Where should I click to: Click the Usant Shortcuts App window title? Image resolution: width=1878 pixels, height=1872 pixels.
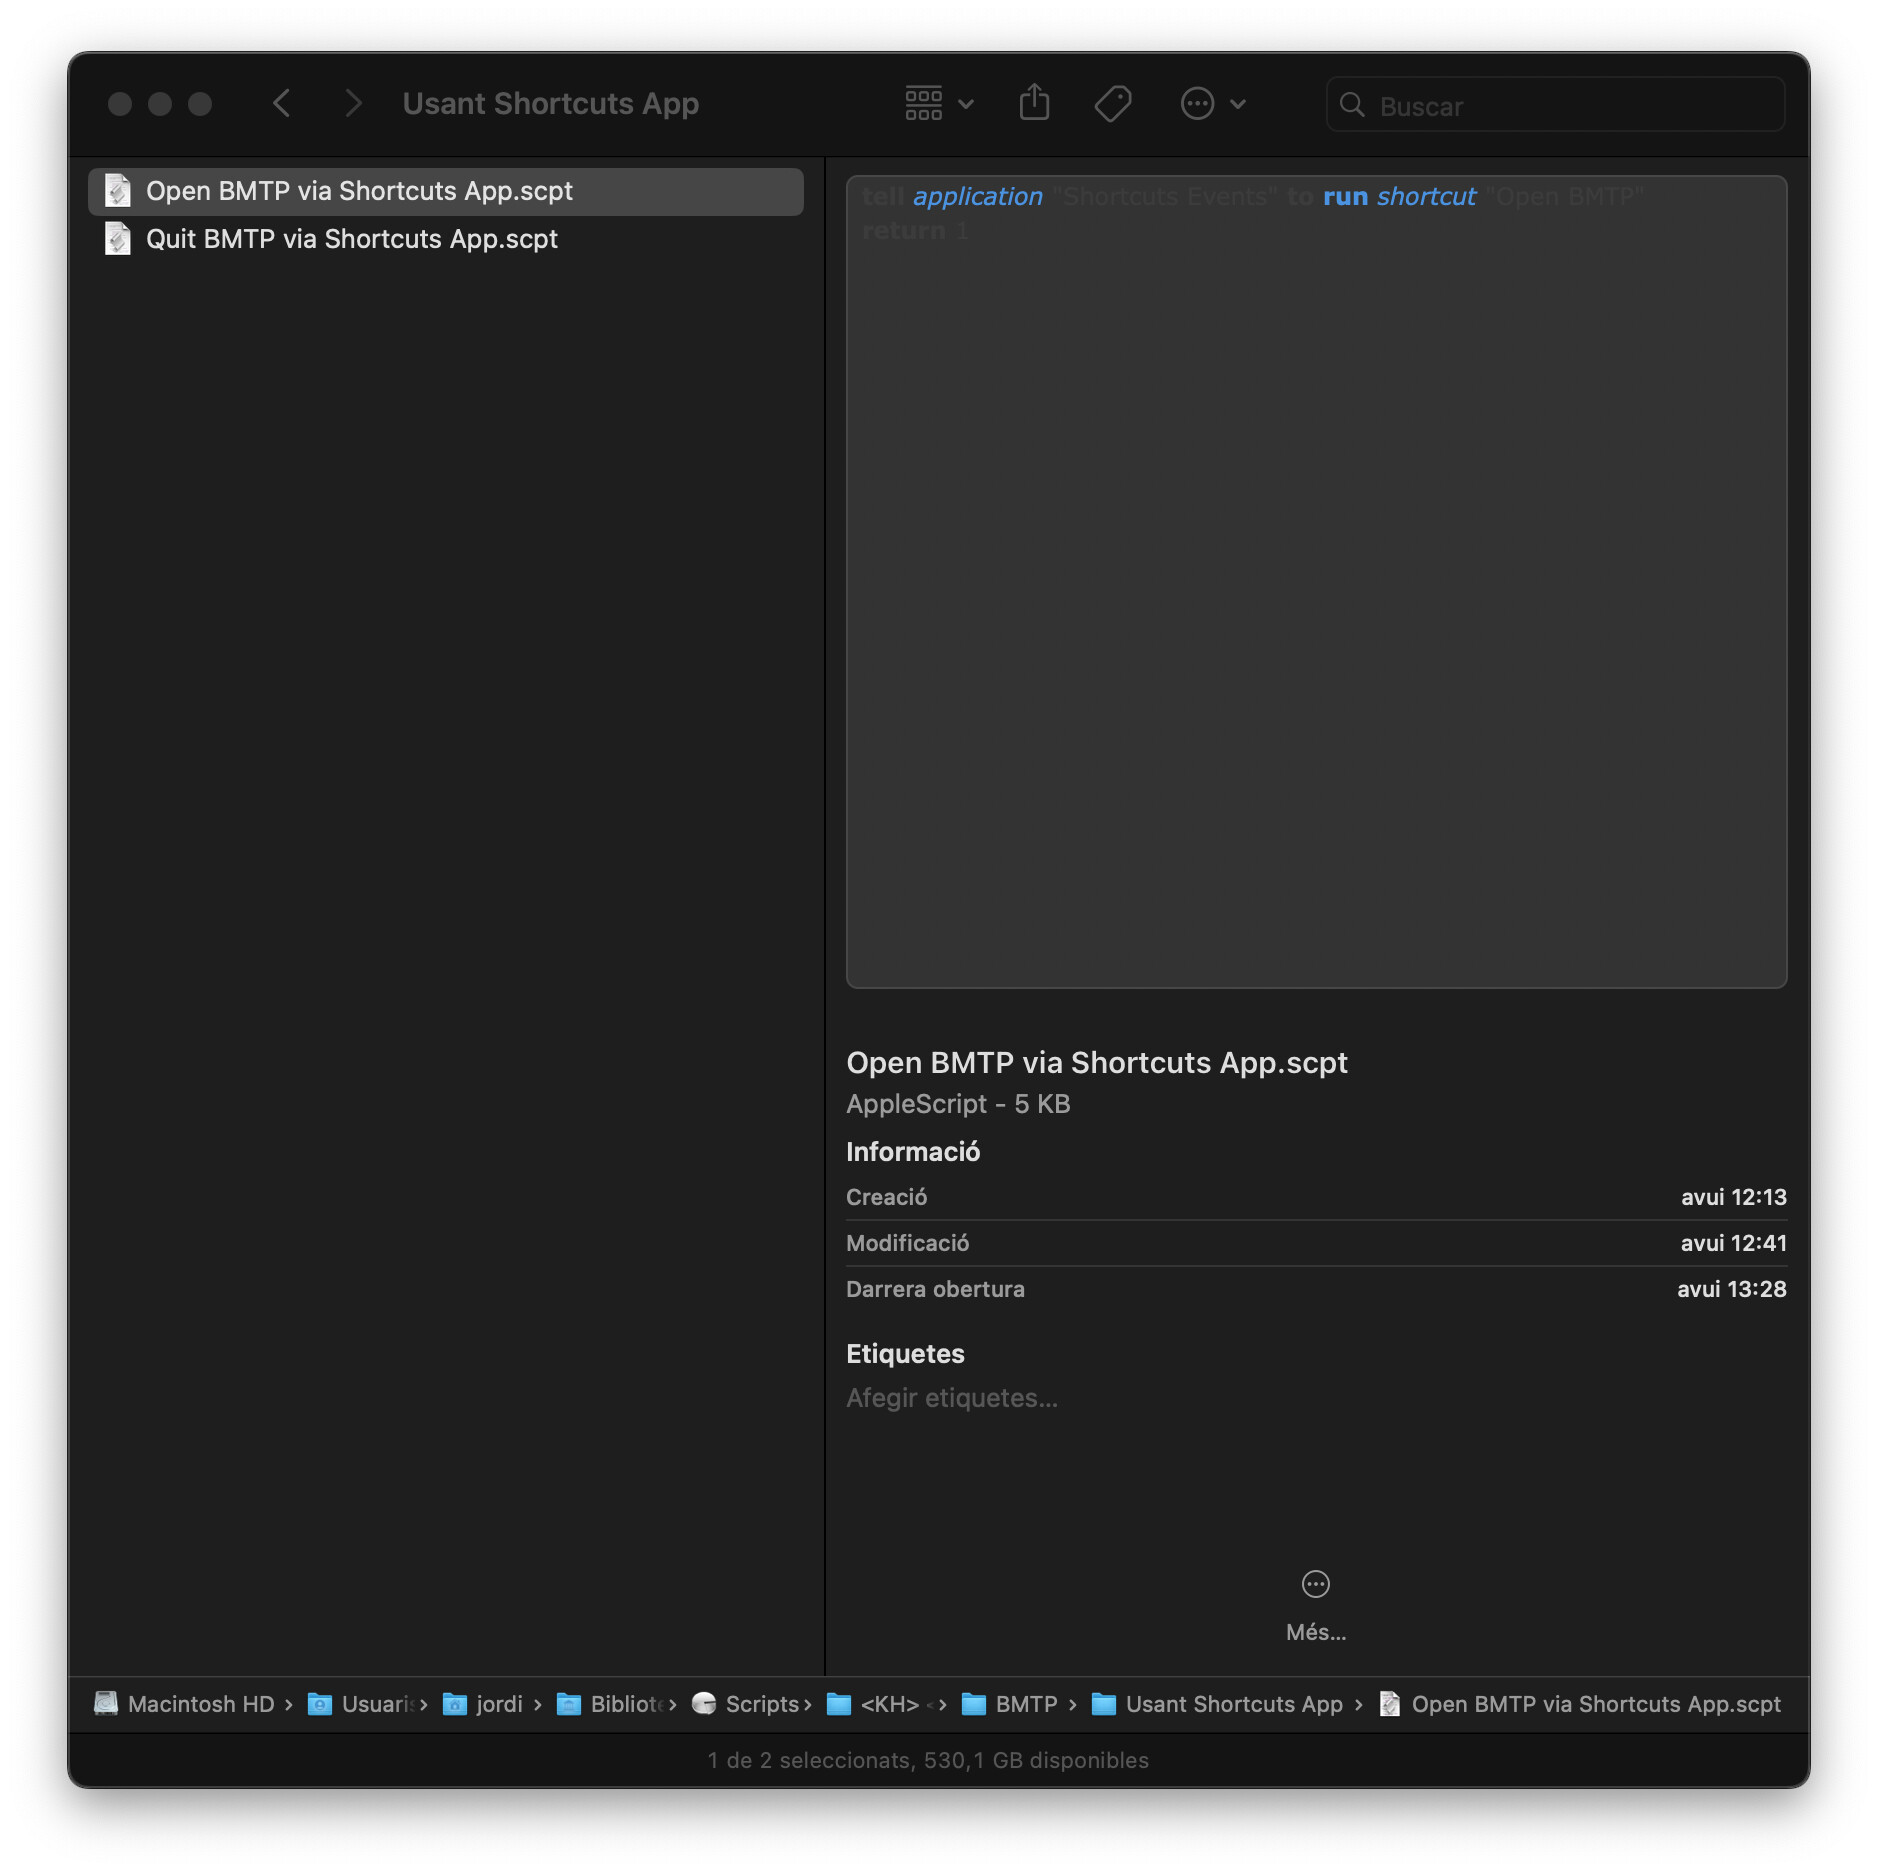pyautogui.click(x=551, y=103)
